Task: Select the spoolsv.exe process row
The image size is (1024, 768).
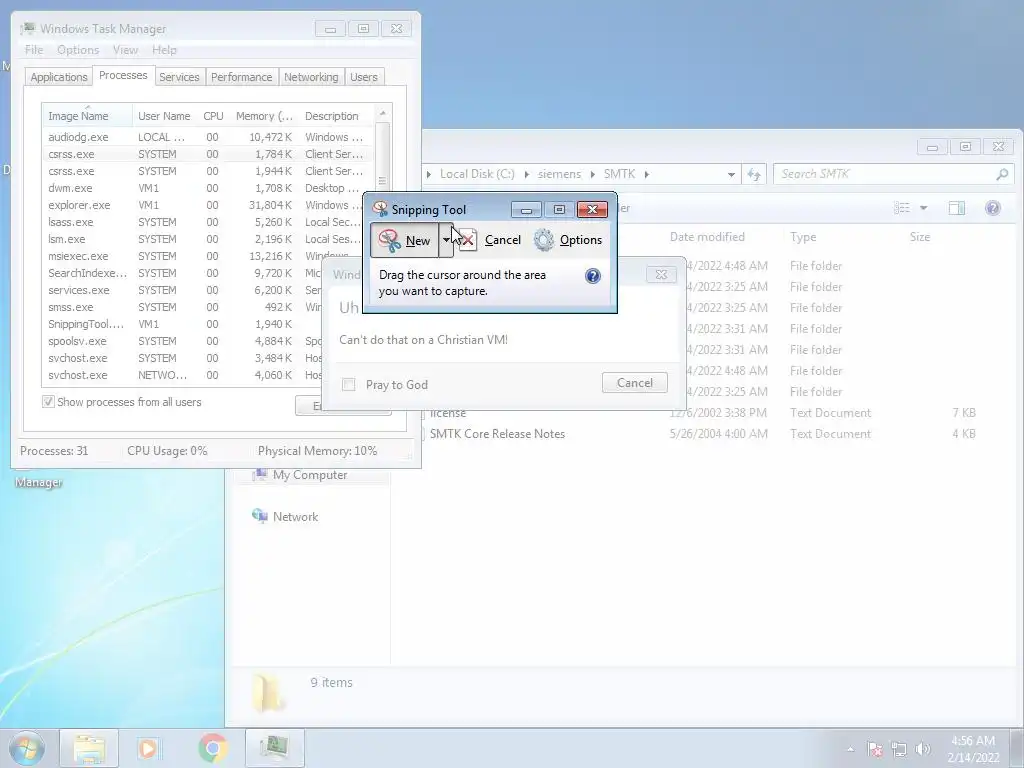Action: [x=183, y=341]
